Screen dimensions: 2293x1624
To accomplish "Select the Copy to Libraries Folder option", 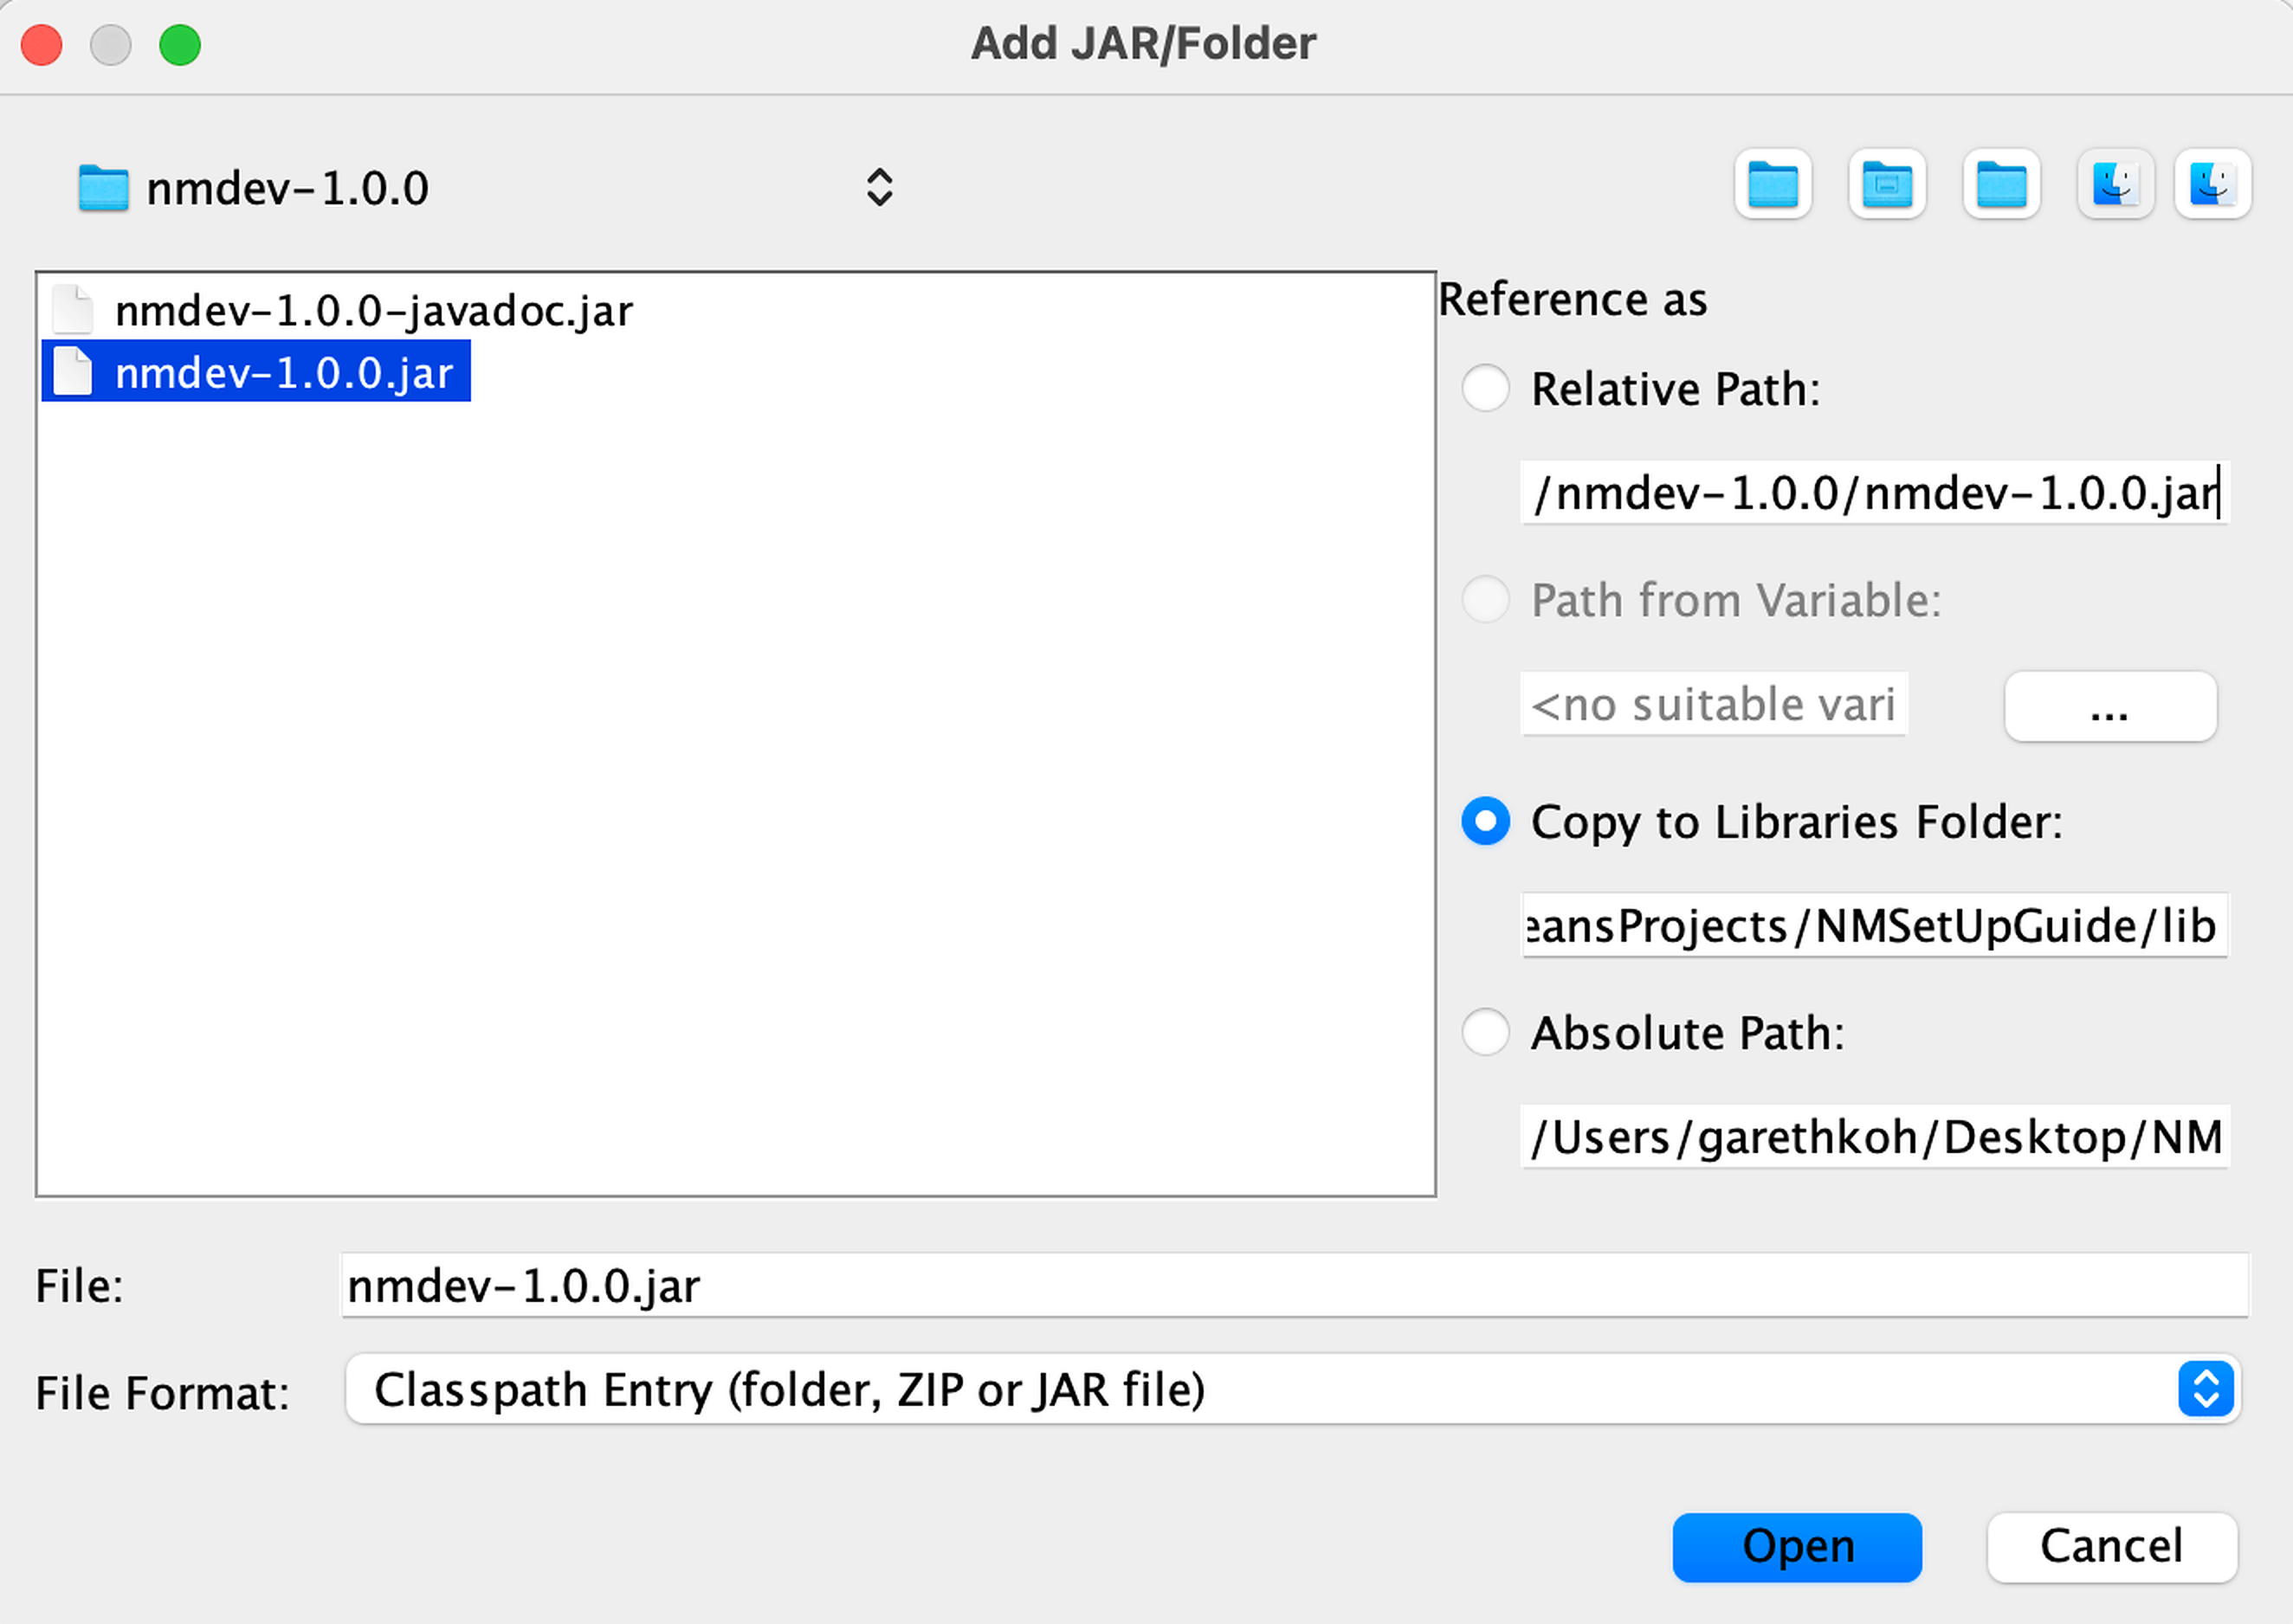I will (1485, 821).
